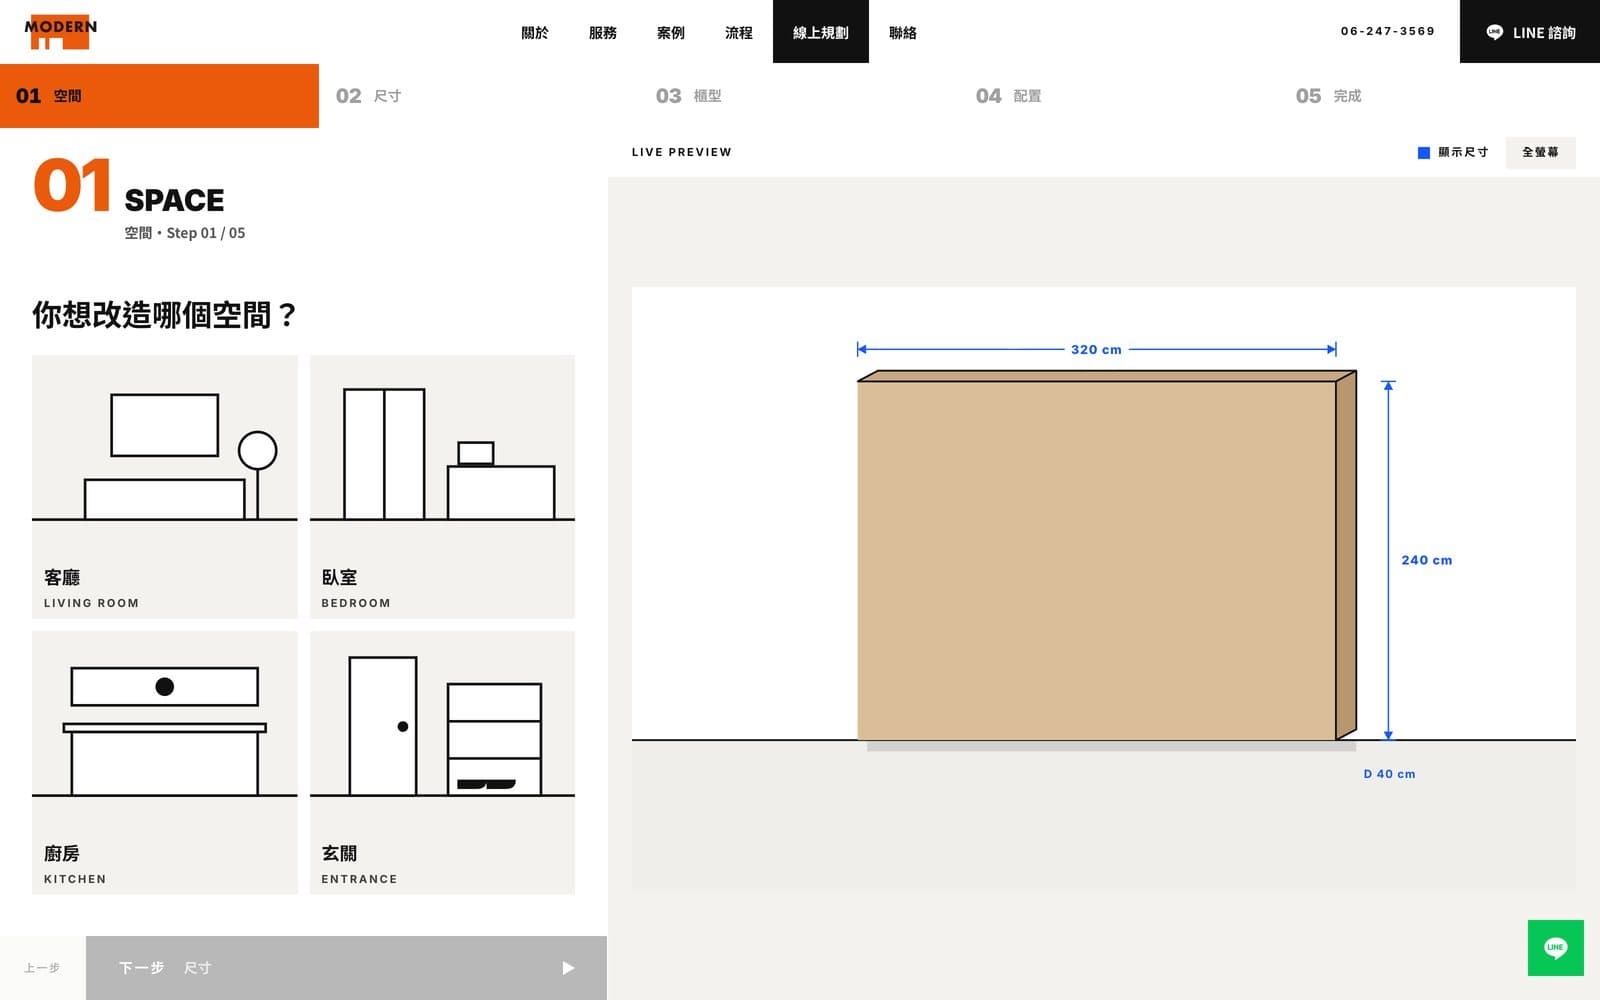
Task: Click the D 40 cm depth label
Action: (x=1389, y=774)
